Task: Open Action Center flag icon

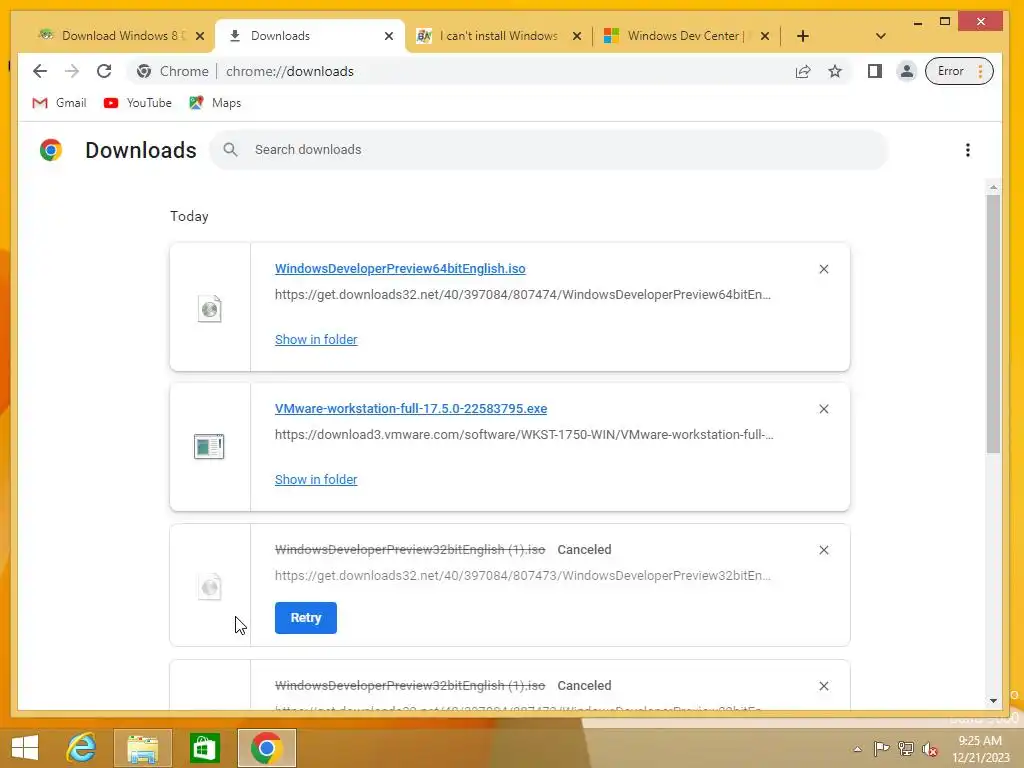Action: [x=881, y=748]
